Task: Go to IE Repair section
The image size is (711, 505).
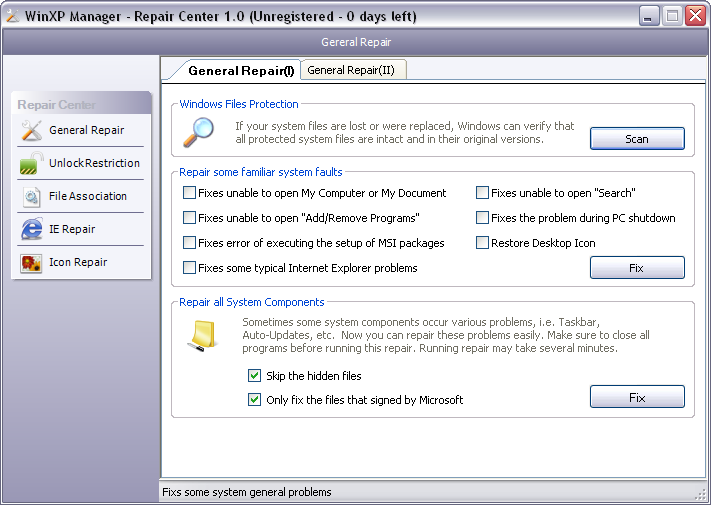Action: click(x=72, y=229)
